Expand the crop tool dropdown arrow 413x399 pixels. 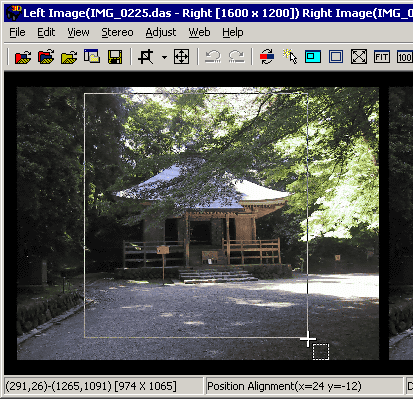pos(164,57)
